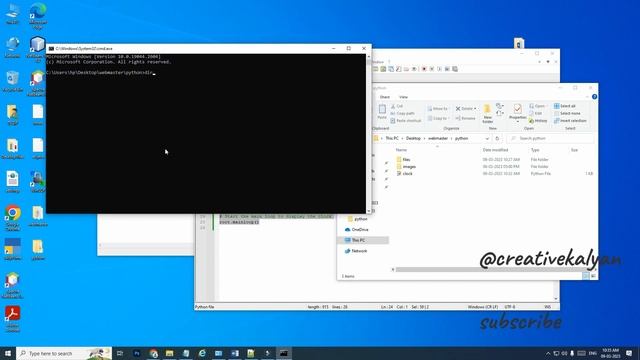640x360 pixels.
Task: Click Cut in the Clipboard group
Action: (x=396, y=106)
